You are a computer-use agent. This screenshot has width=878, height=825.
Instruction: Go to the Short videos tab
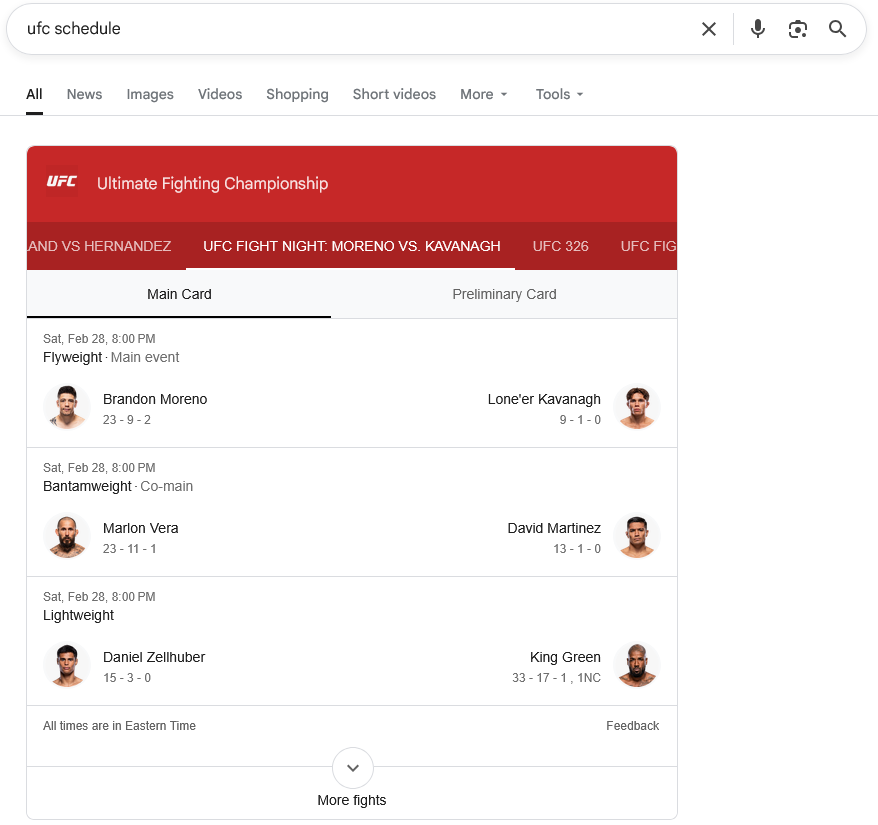point(394,94)
